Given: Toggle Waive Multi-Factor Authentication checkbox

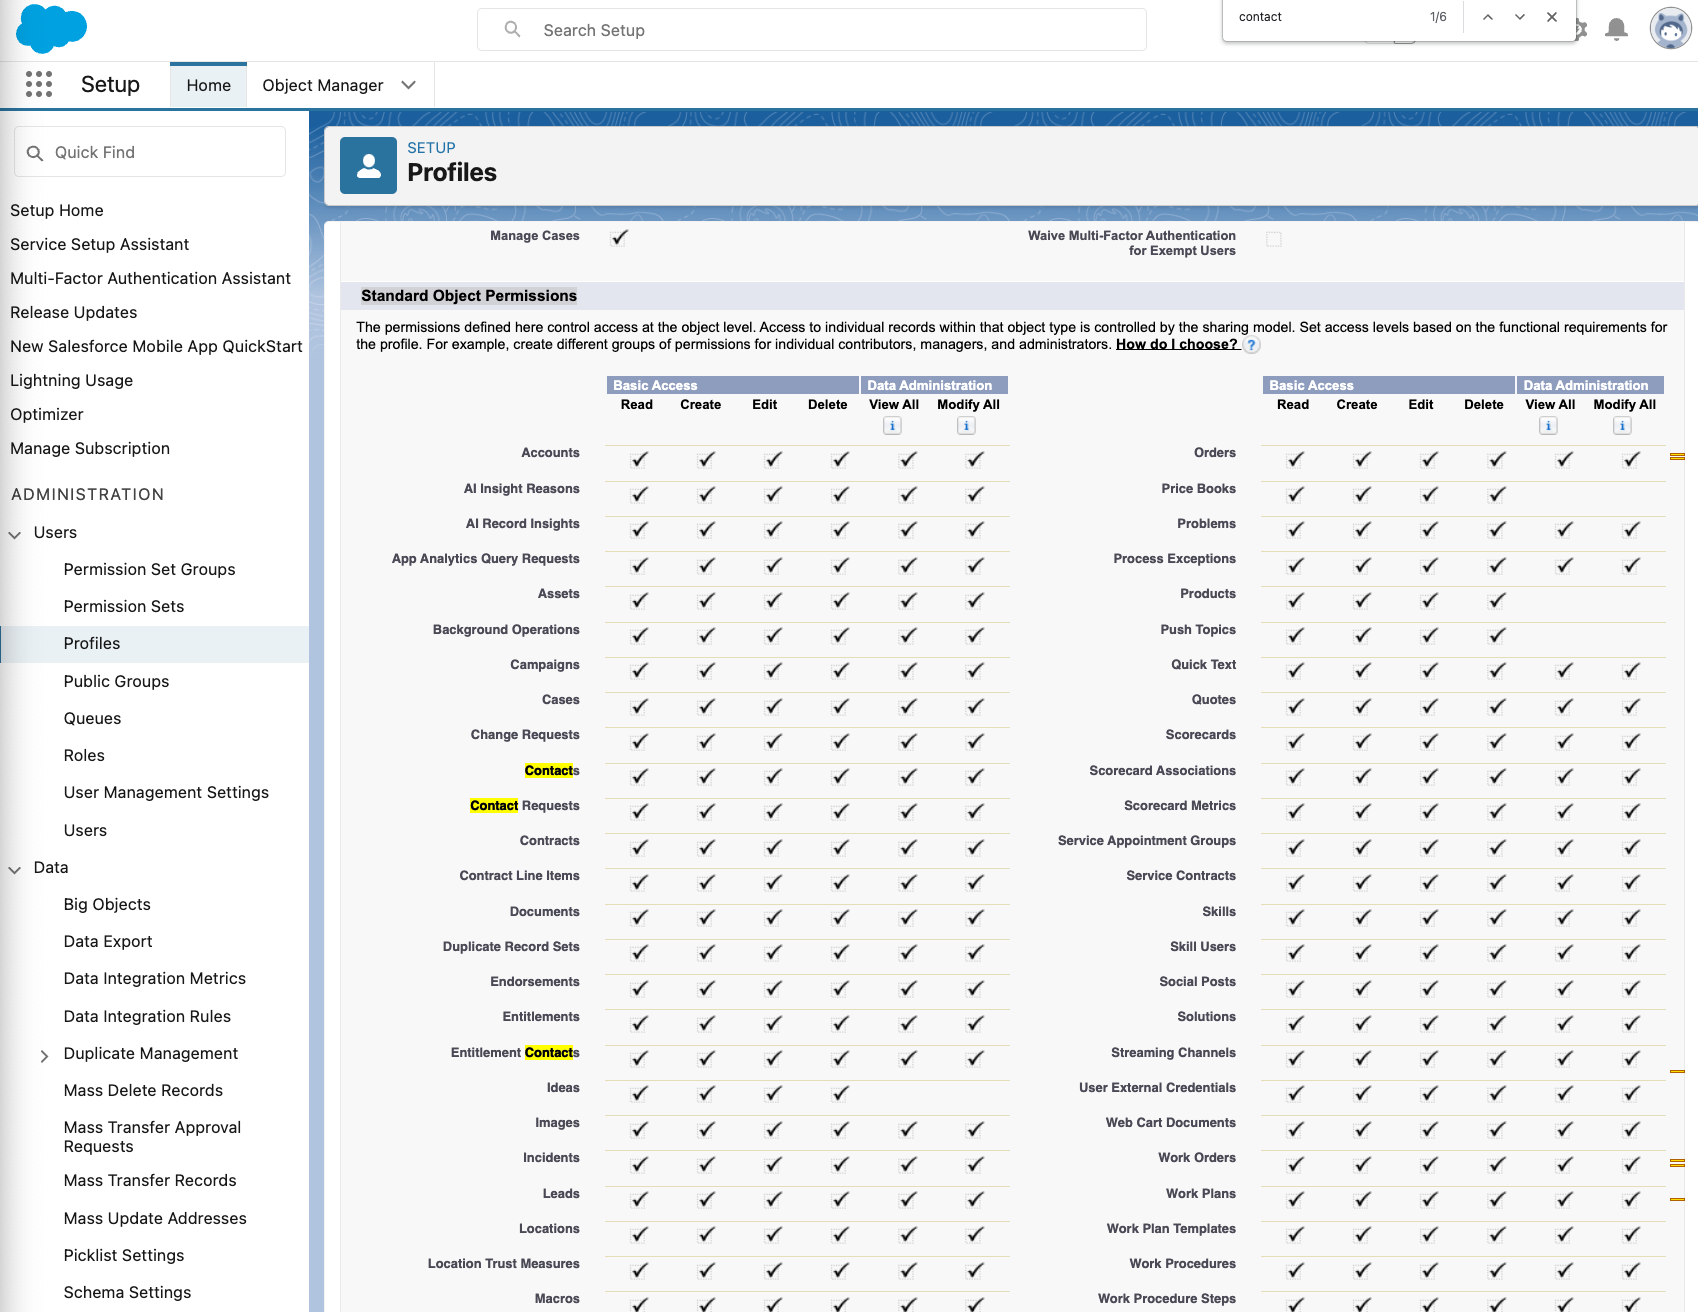Looking at the screenshot, I should [1273, 239].
